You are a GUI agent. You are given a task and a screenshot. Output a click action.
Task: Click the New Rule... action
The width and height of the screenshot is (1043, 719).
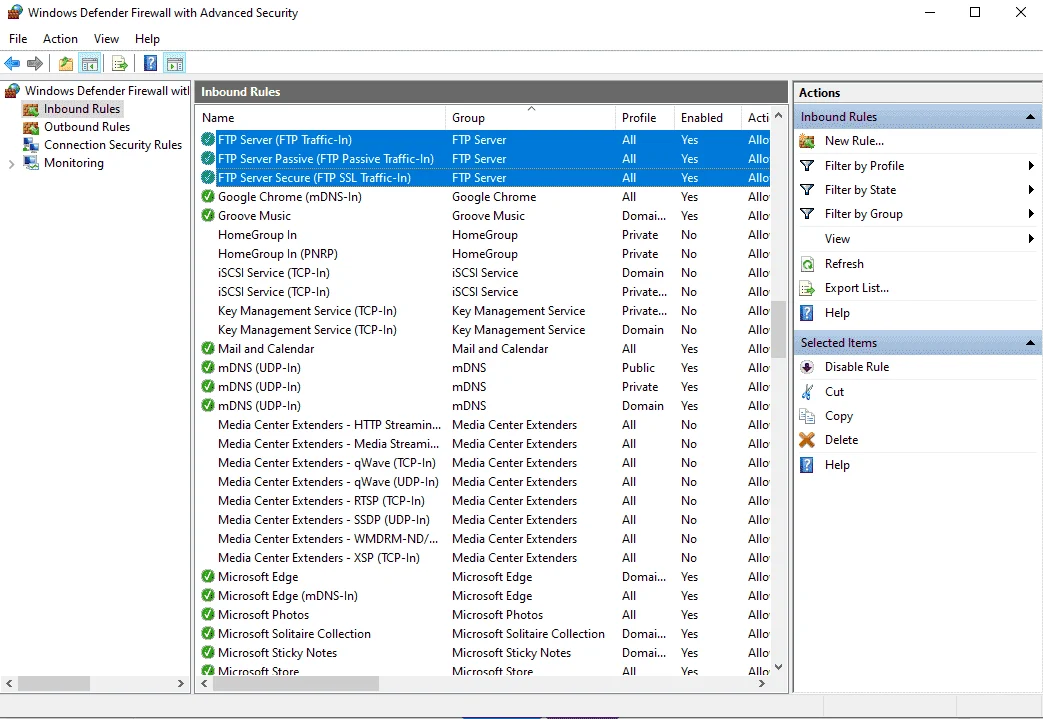(854, 141)
